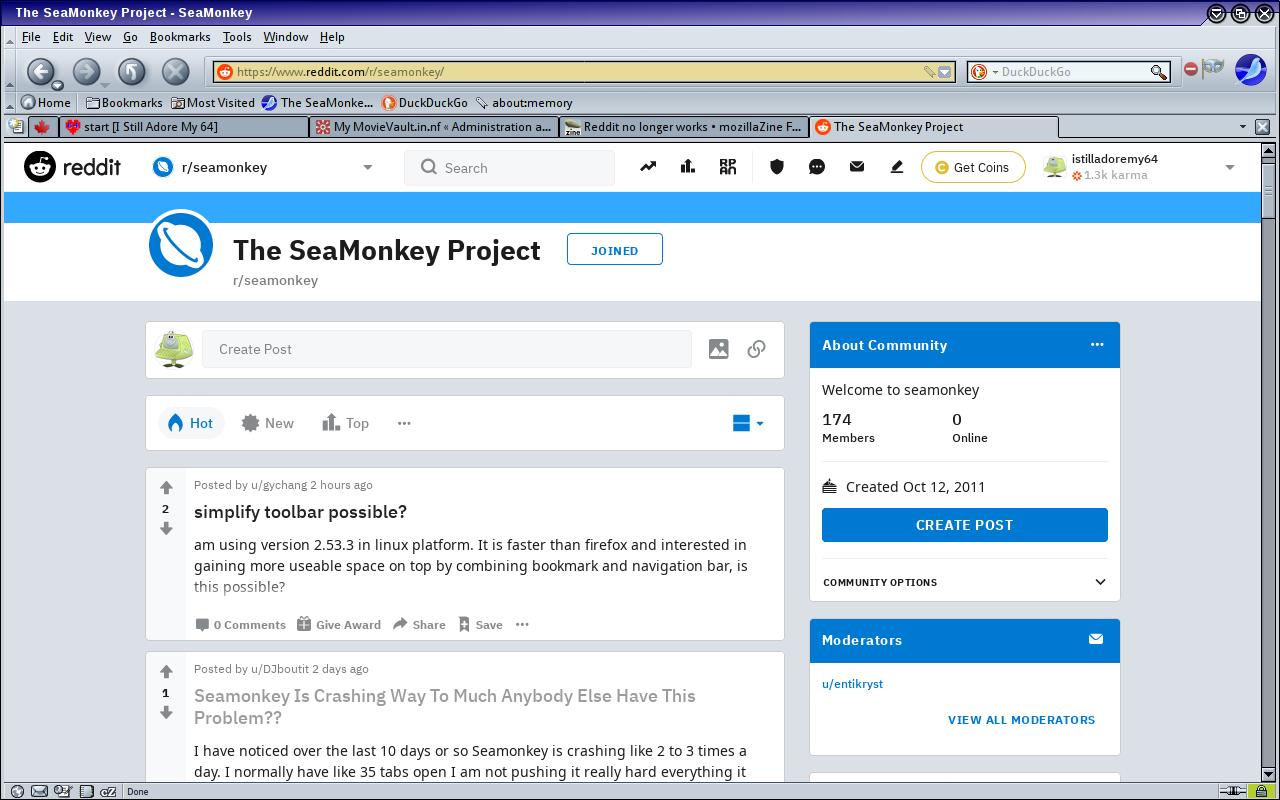This screenshot has height=800, width=1280.
Task: Open the Tools menu
Action: pyautogui.click(x=237, y=37)
